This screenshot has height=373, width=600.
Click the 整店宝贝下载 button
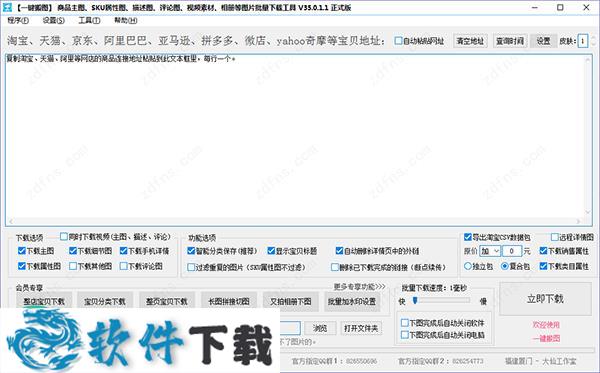[44, 301]
